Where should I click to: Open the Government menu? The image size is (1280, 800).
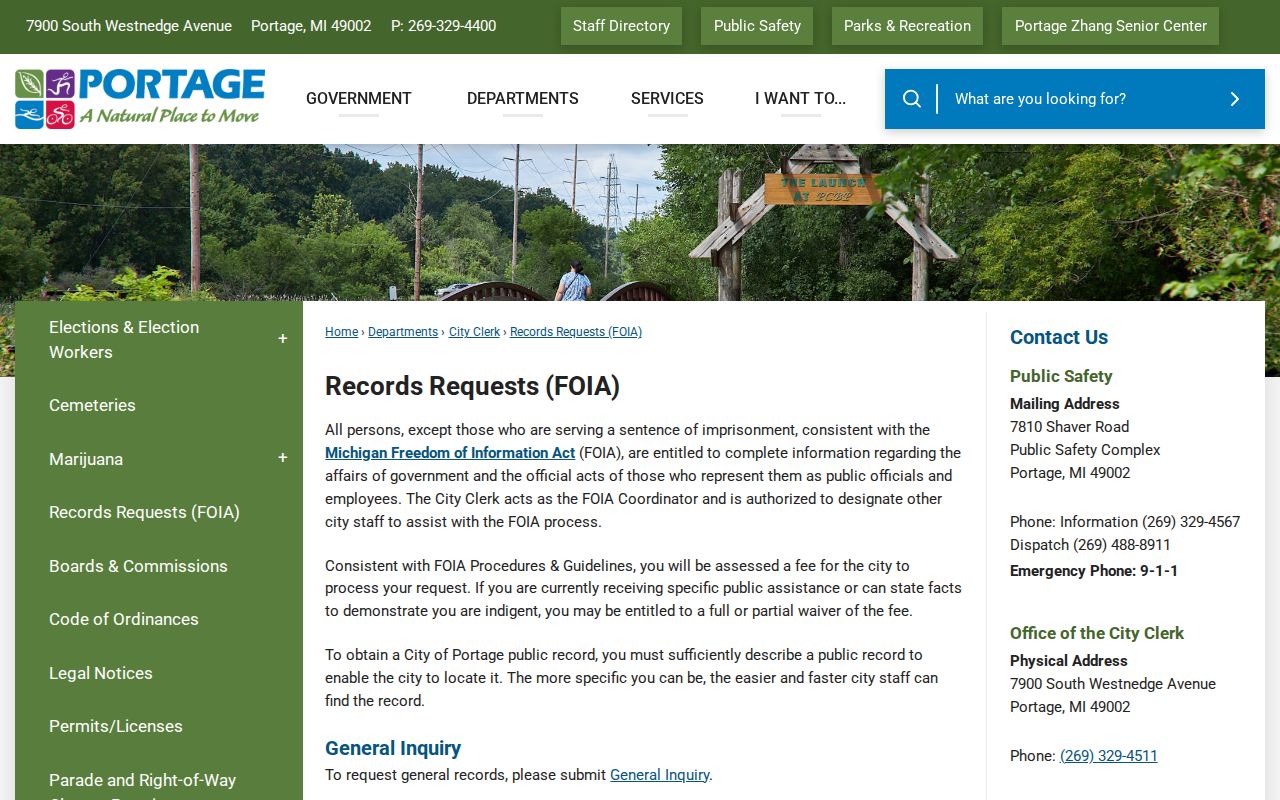[358, 98]
